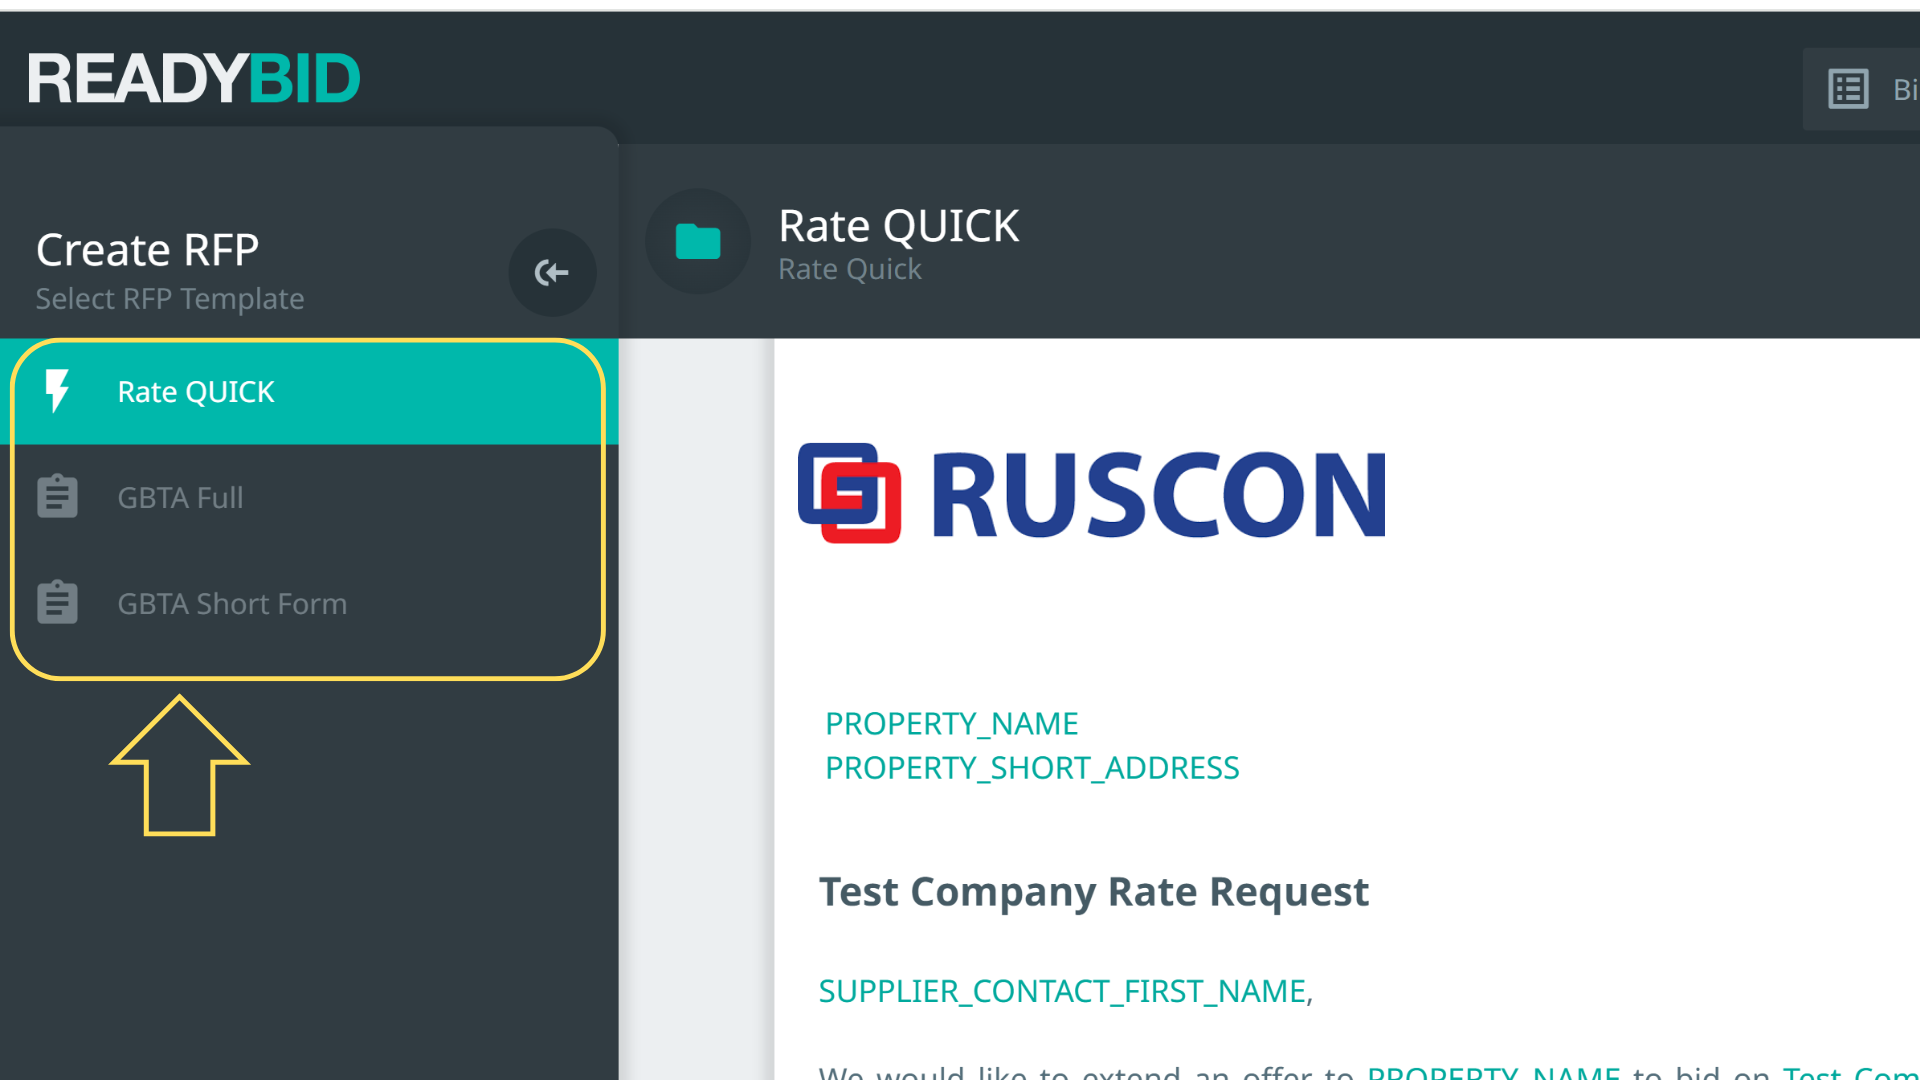This screenshot has height=1080, width=1920.
Task: Click the lightning bolt icon for Rate QUICK
Action: (57, 391)
